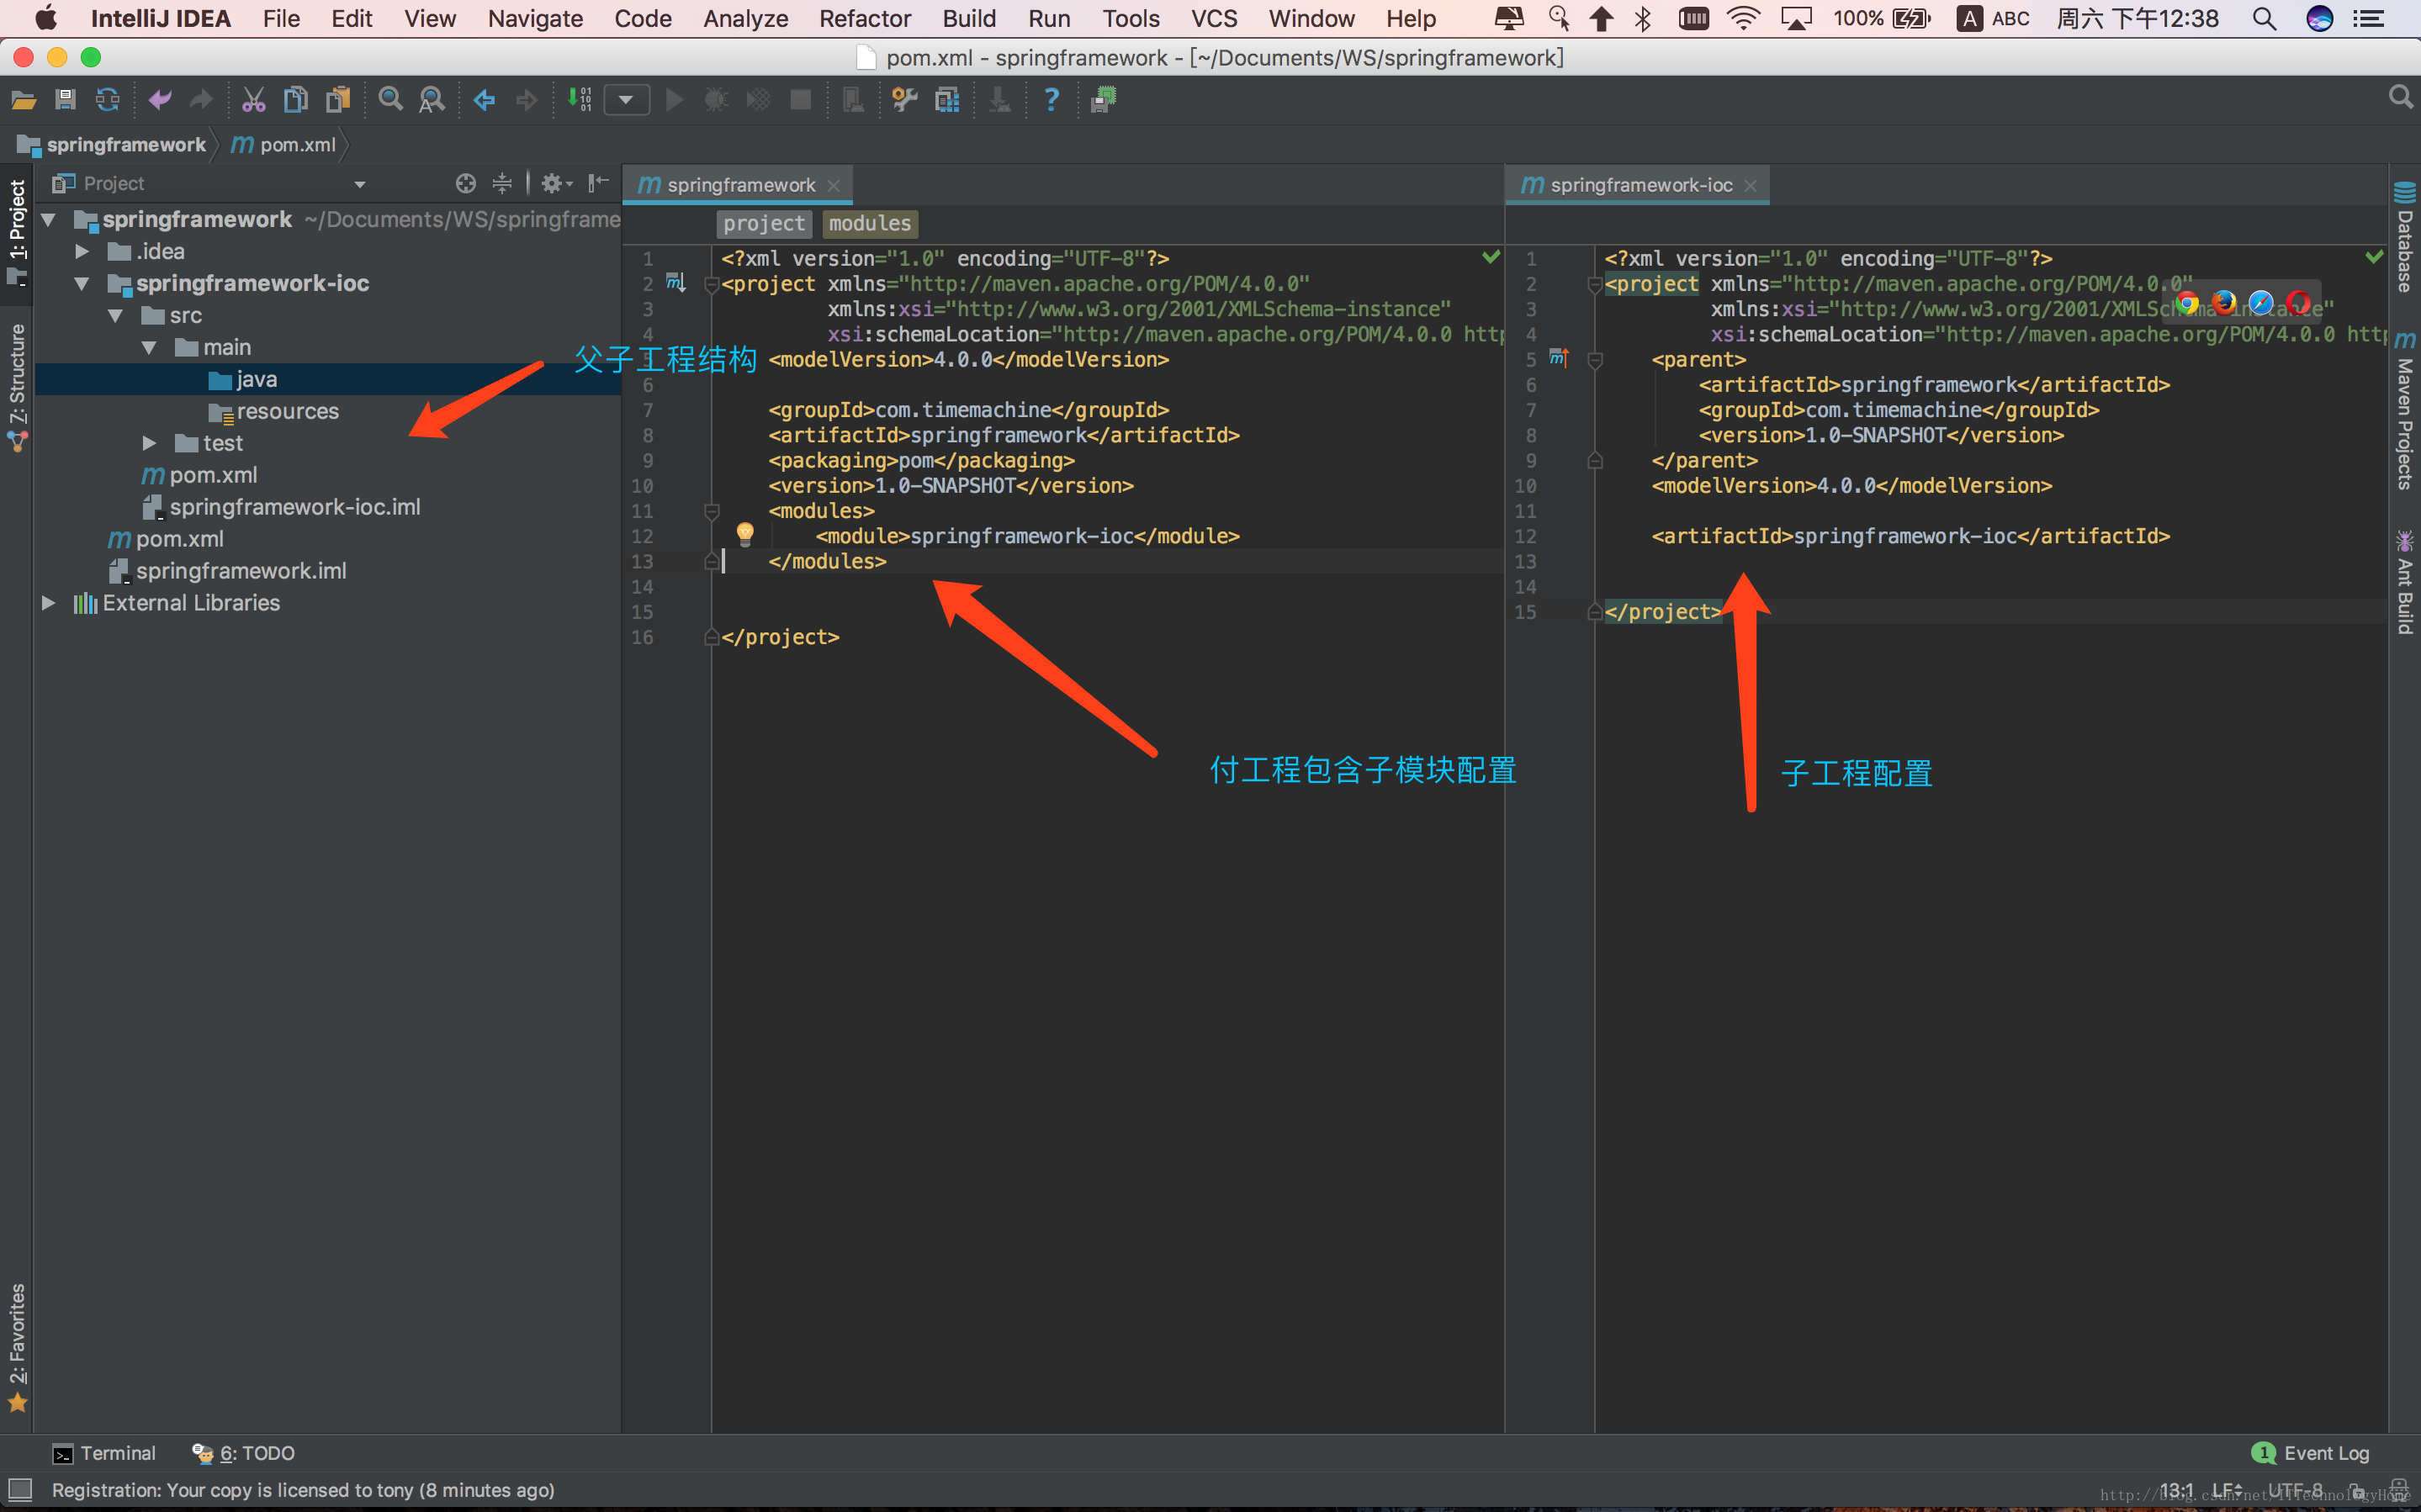Paste from clipboard toolbar icon
This screenshot has width=2421, height=1512.
pos(338,100)
